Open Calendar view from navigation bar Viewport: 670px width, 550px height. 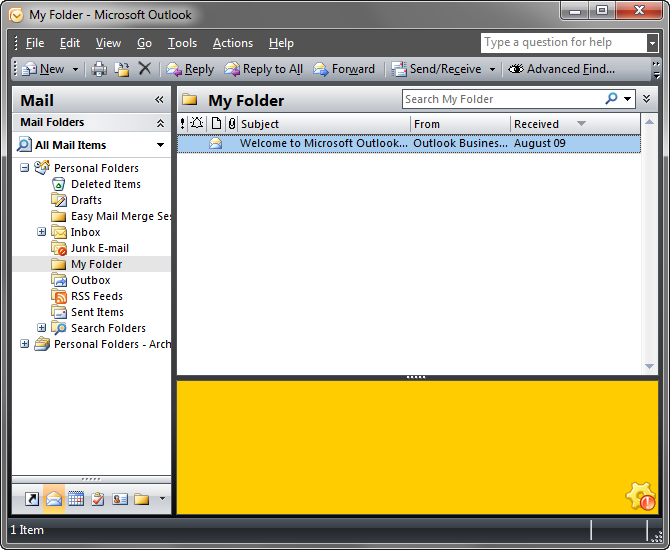76,499
